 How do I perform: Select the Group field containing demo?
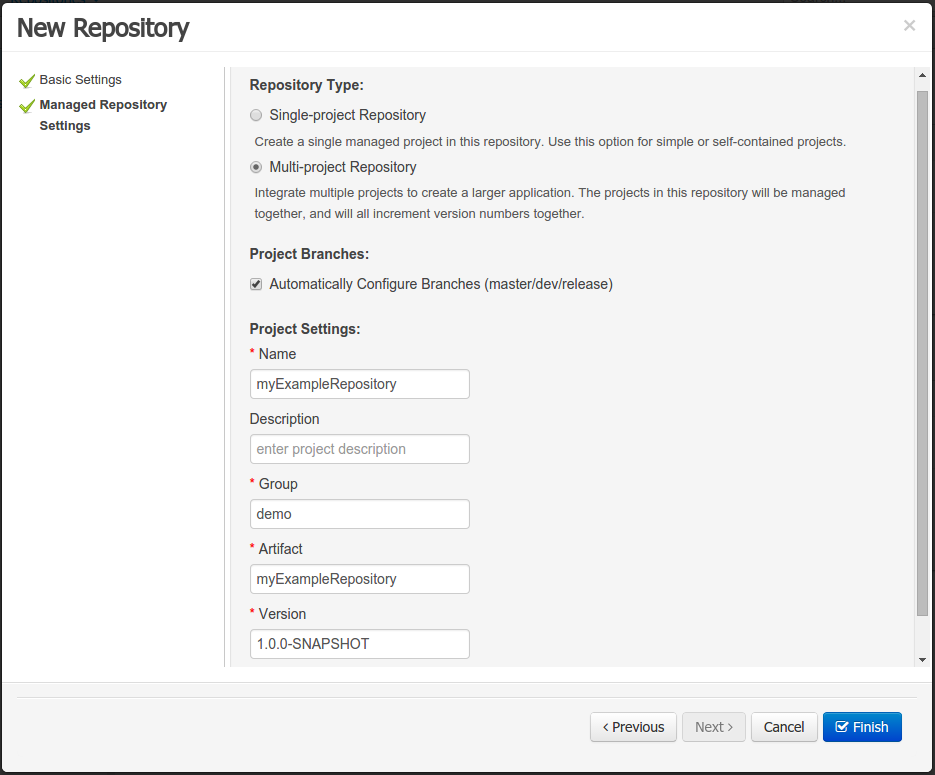click(359, 514)
